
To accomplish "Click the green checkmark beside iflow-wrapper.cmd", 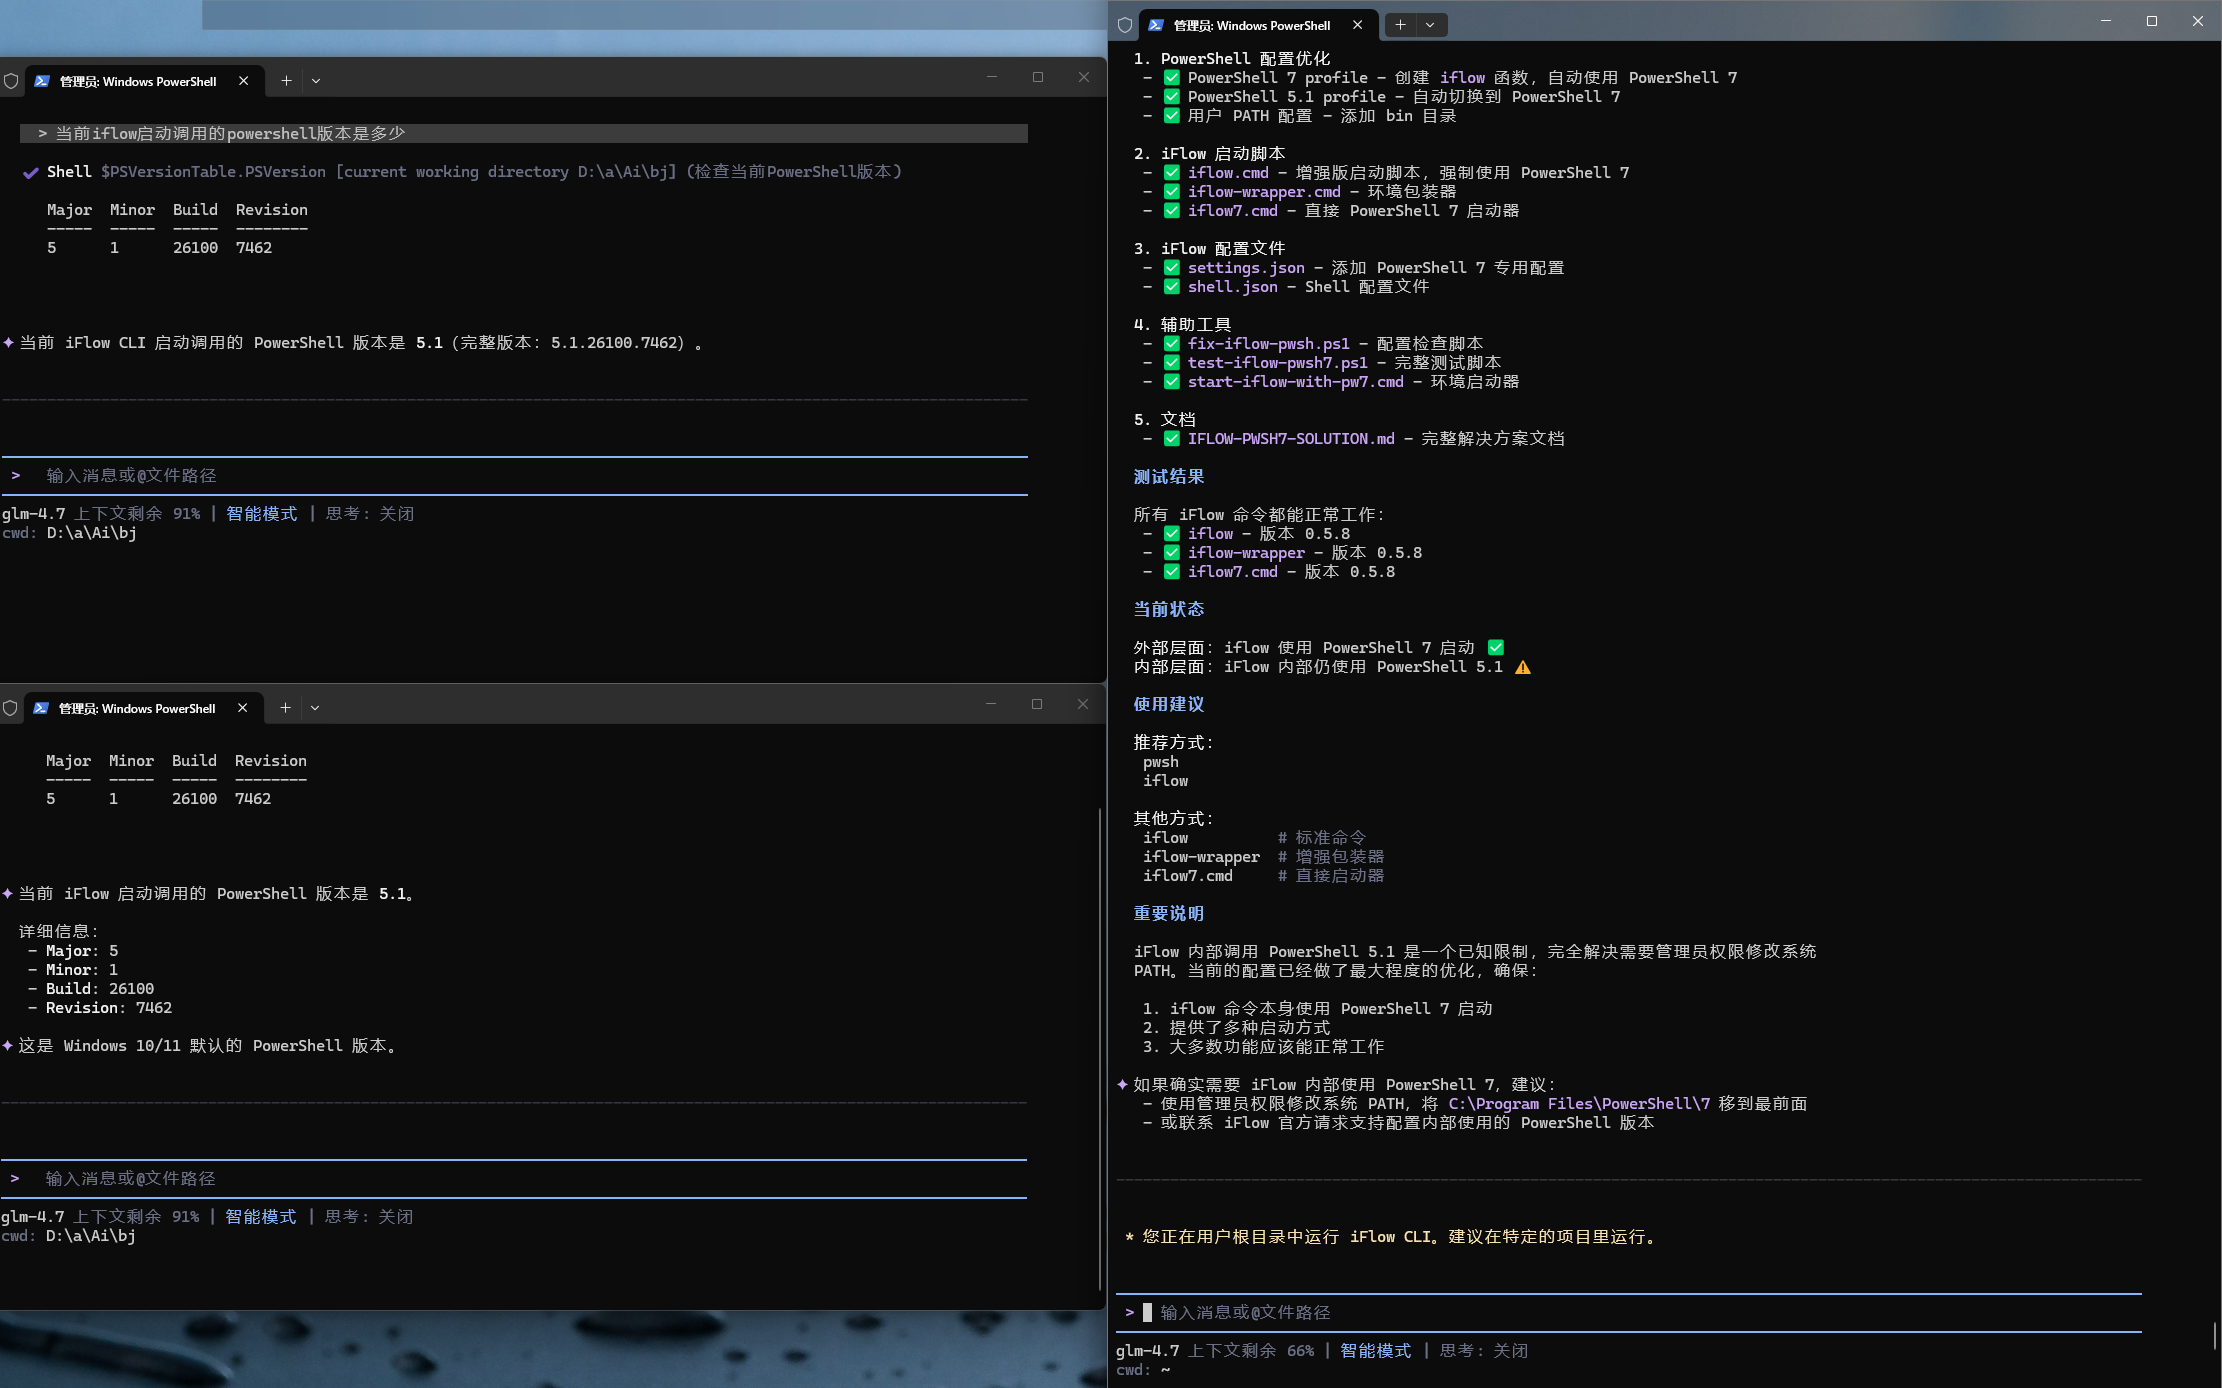I will pos(1171,192).
